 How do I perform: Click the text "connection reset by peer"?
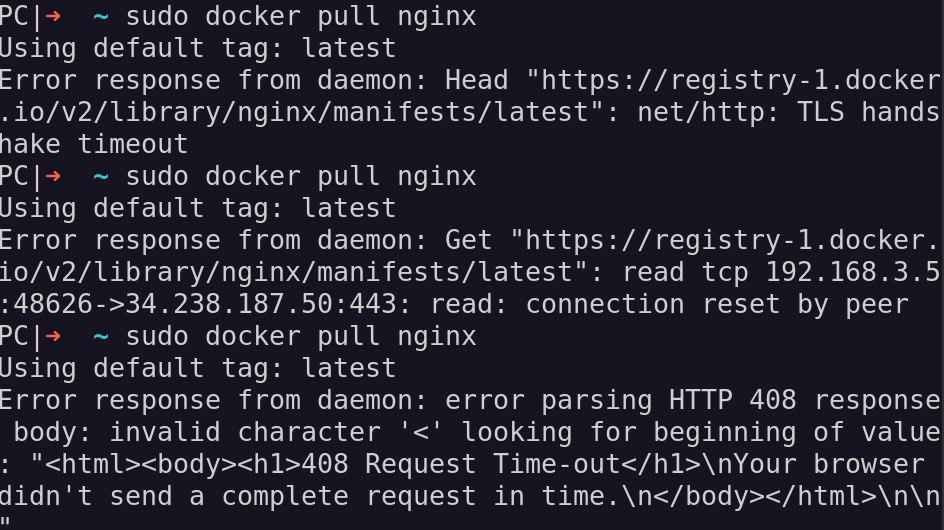[717, 305]
